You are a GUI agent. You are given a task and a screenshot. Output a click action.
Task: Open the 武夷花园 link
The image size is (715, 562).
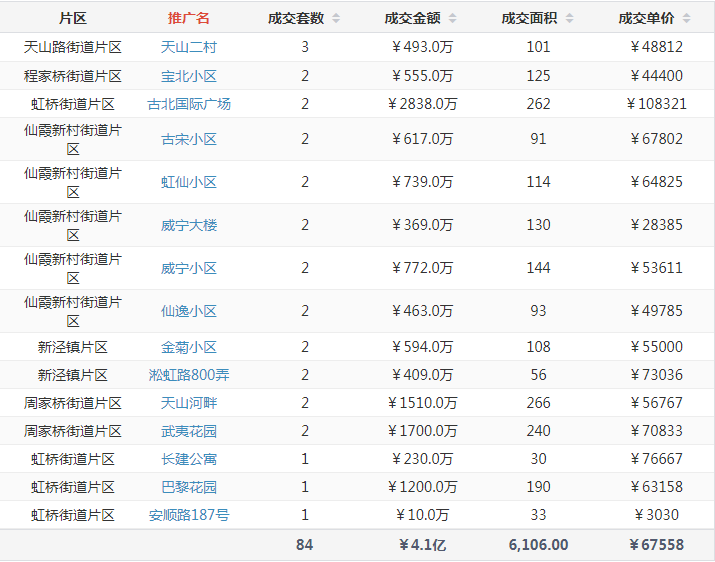189,431
